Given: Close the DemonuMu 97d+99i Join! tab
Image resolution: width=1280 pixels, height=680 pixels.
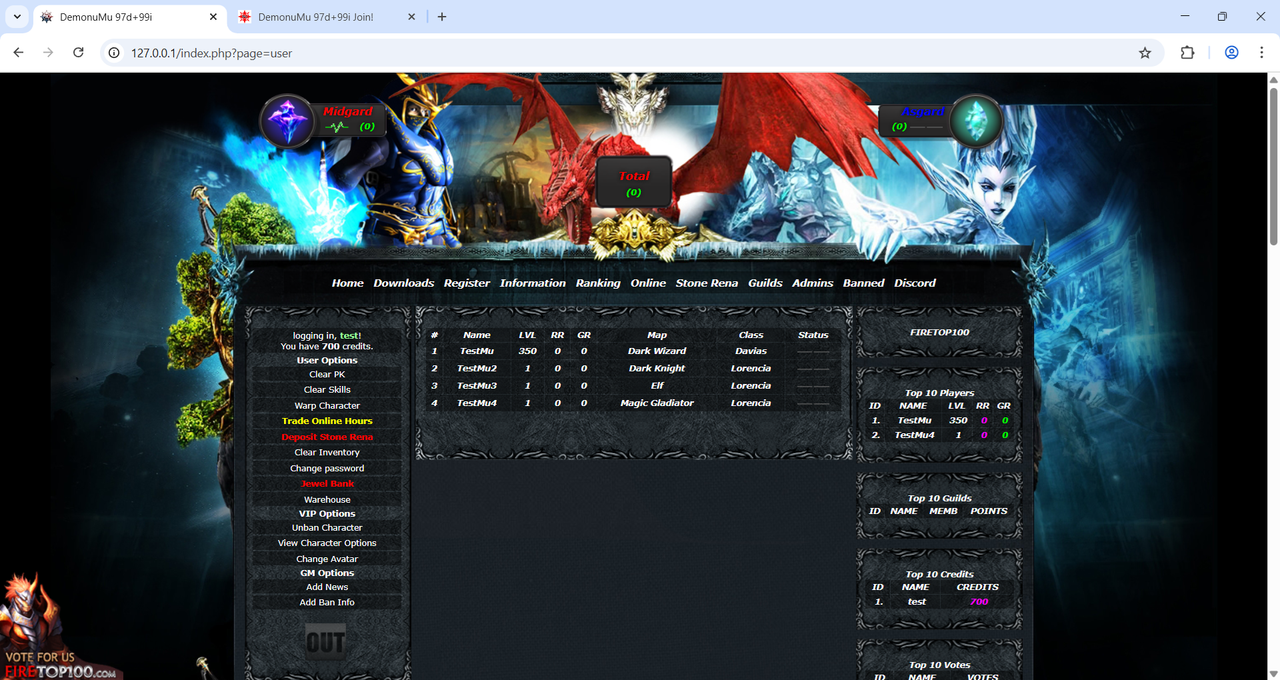Looking at the screenshot, I should (412, 17).
